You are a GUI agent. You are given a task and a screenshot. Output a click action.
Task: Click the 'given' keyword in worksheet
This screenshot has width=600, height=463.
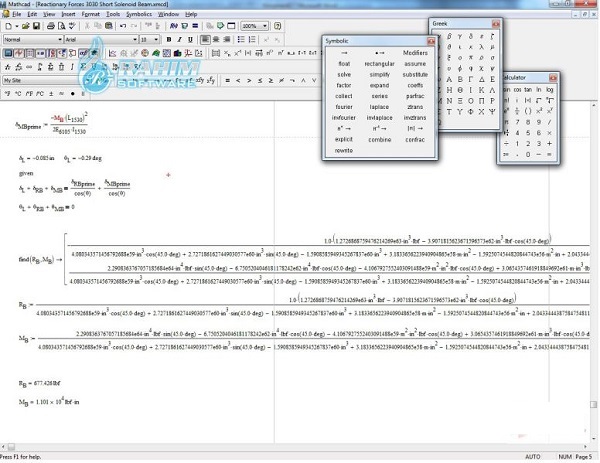tap(26, 173)
